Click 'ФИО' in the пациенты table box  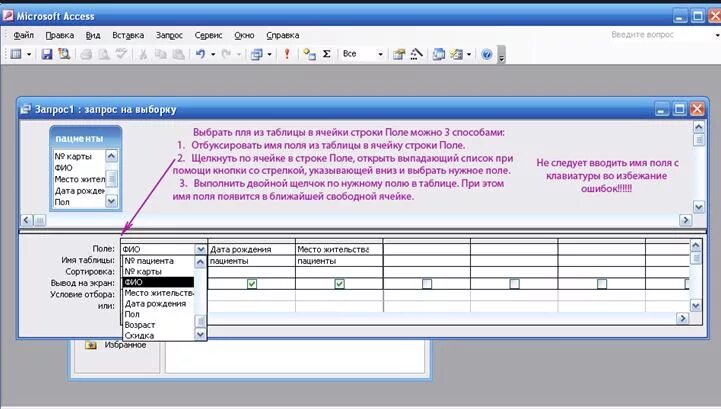pos(63,168)
